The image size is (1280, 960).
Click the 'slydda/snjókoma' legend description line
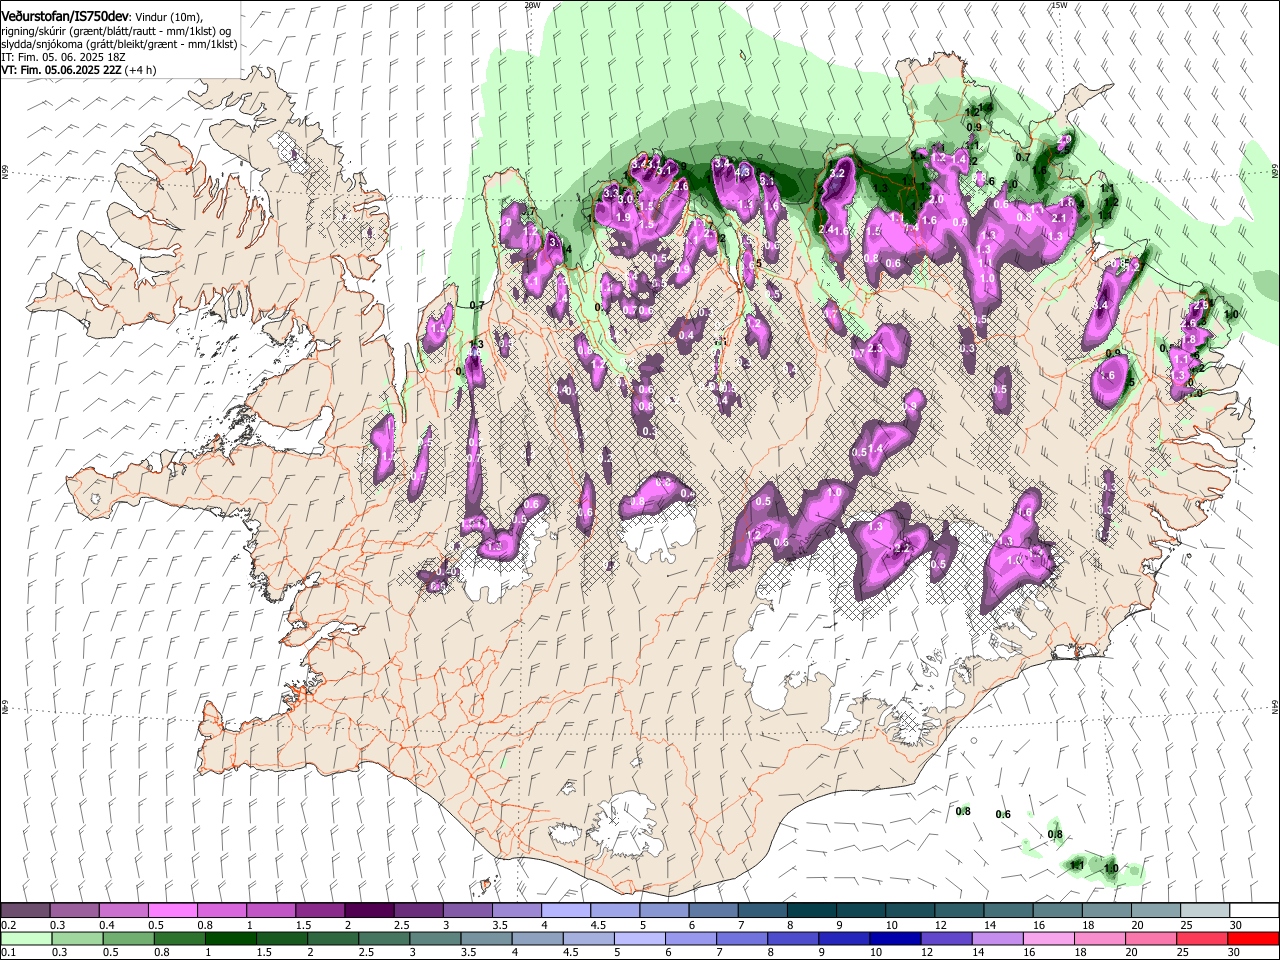119,44
